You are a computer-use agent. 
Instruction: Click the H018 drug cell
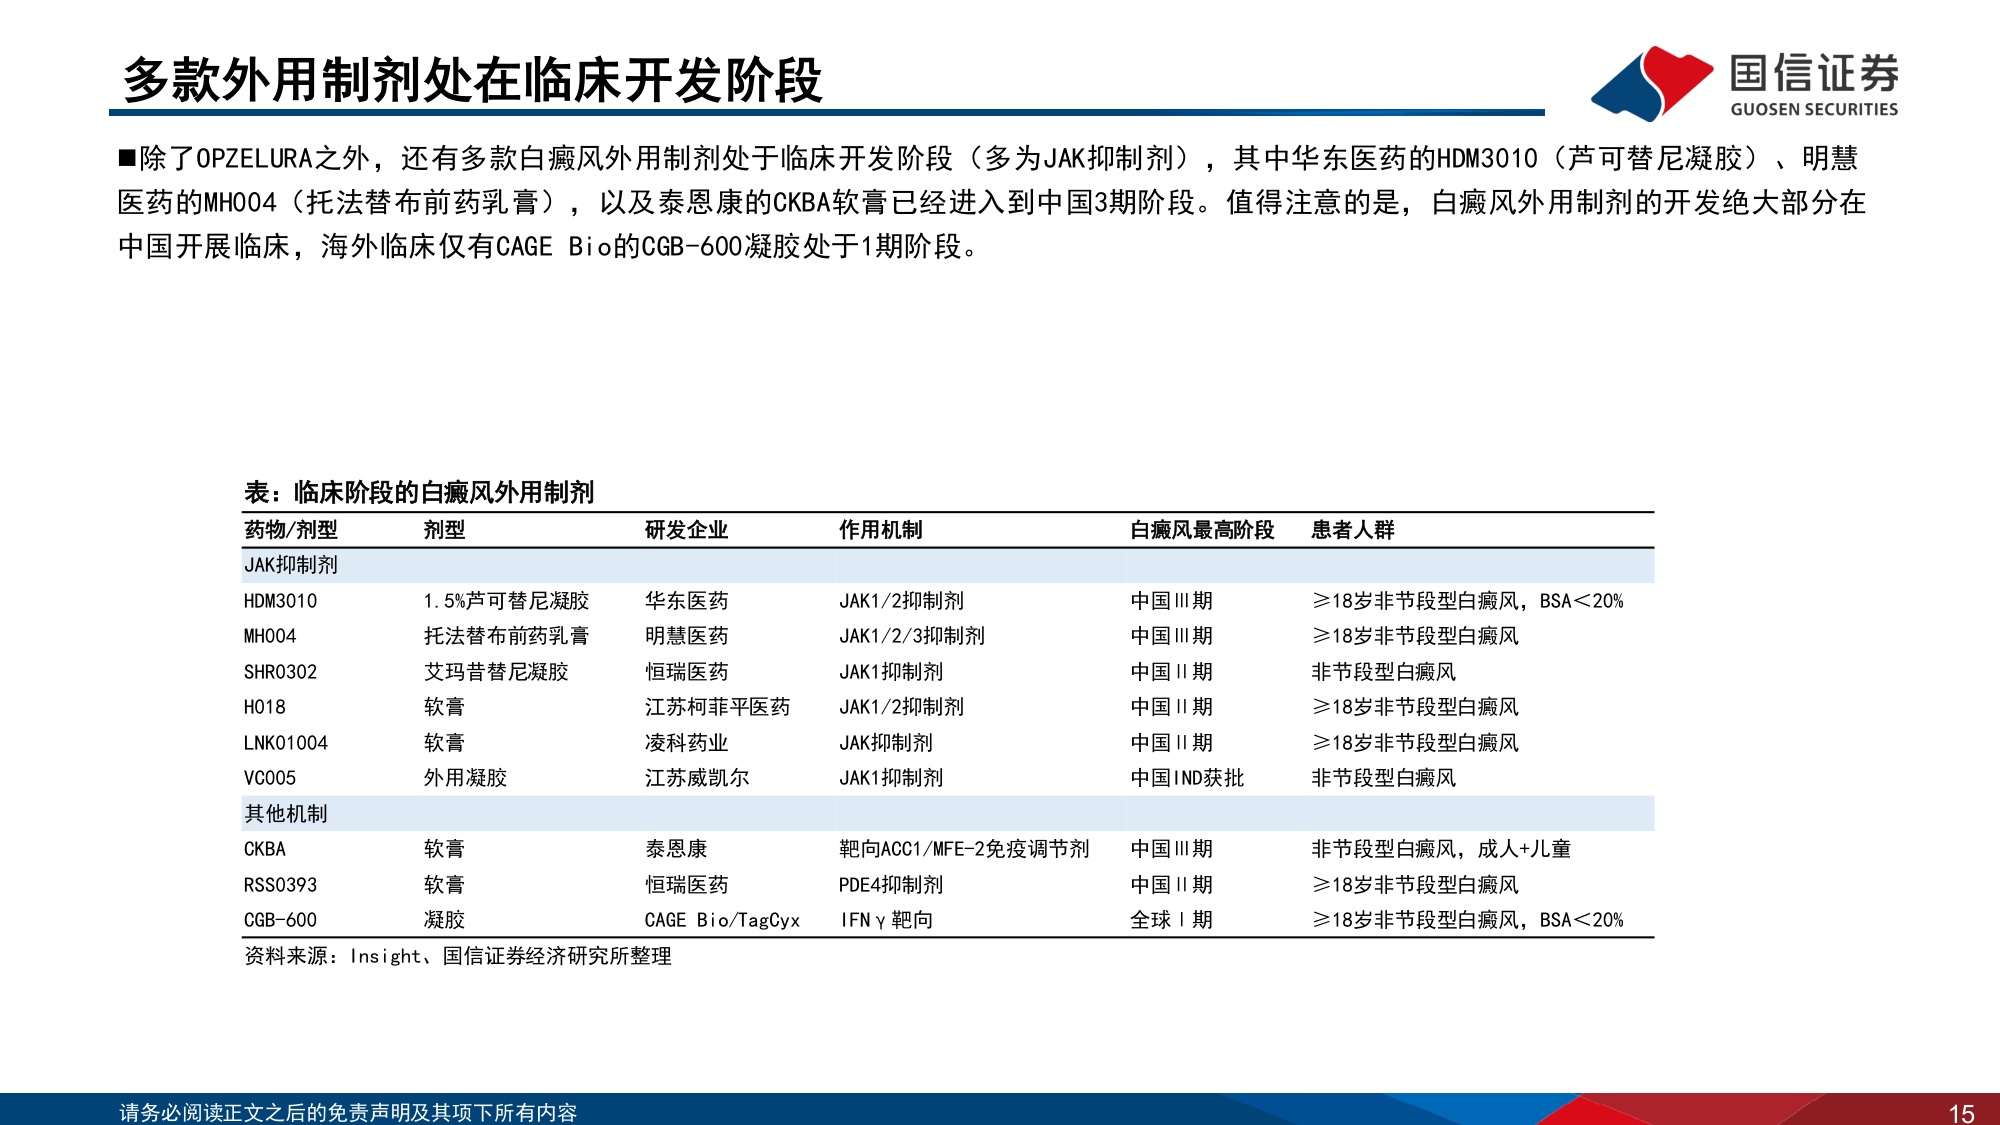tap(265, 707)
